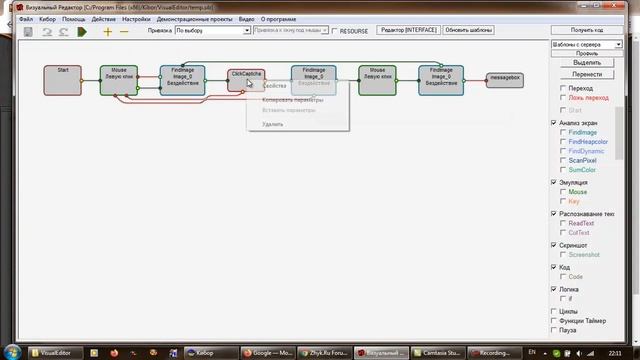This screenshot has width=640, height=360.
Task: Check the FindImage checkbox
Action: [x=563, y=132]
